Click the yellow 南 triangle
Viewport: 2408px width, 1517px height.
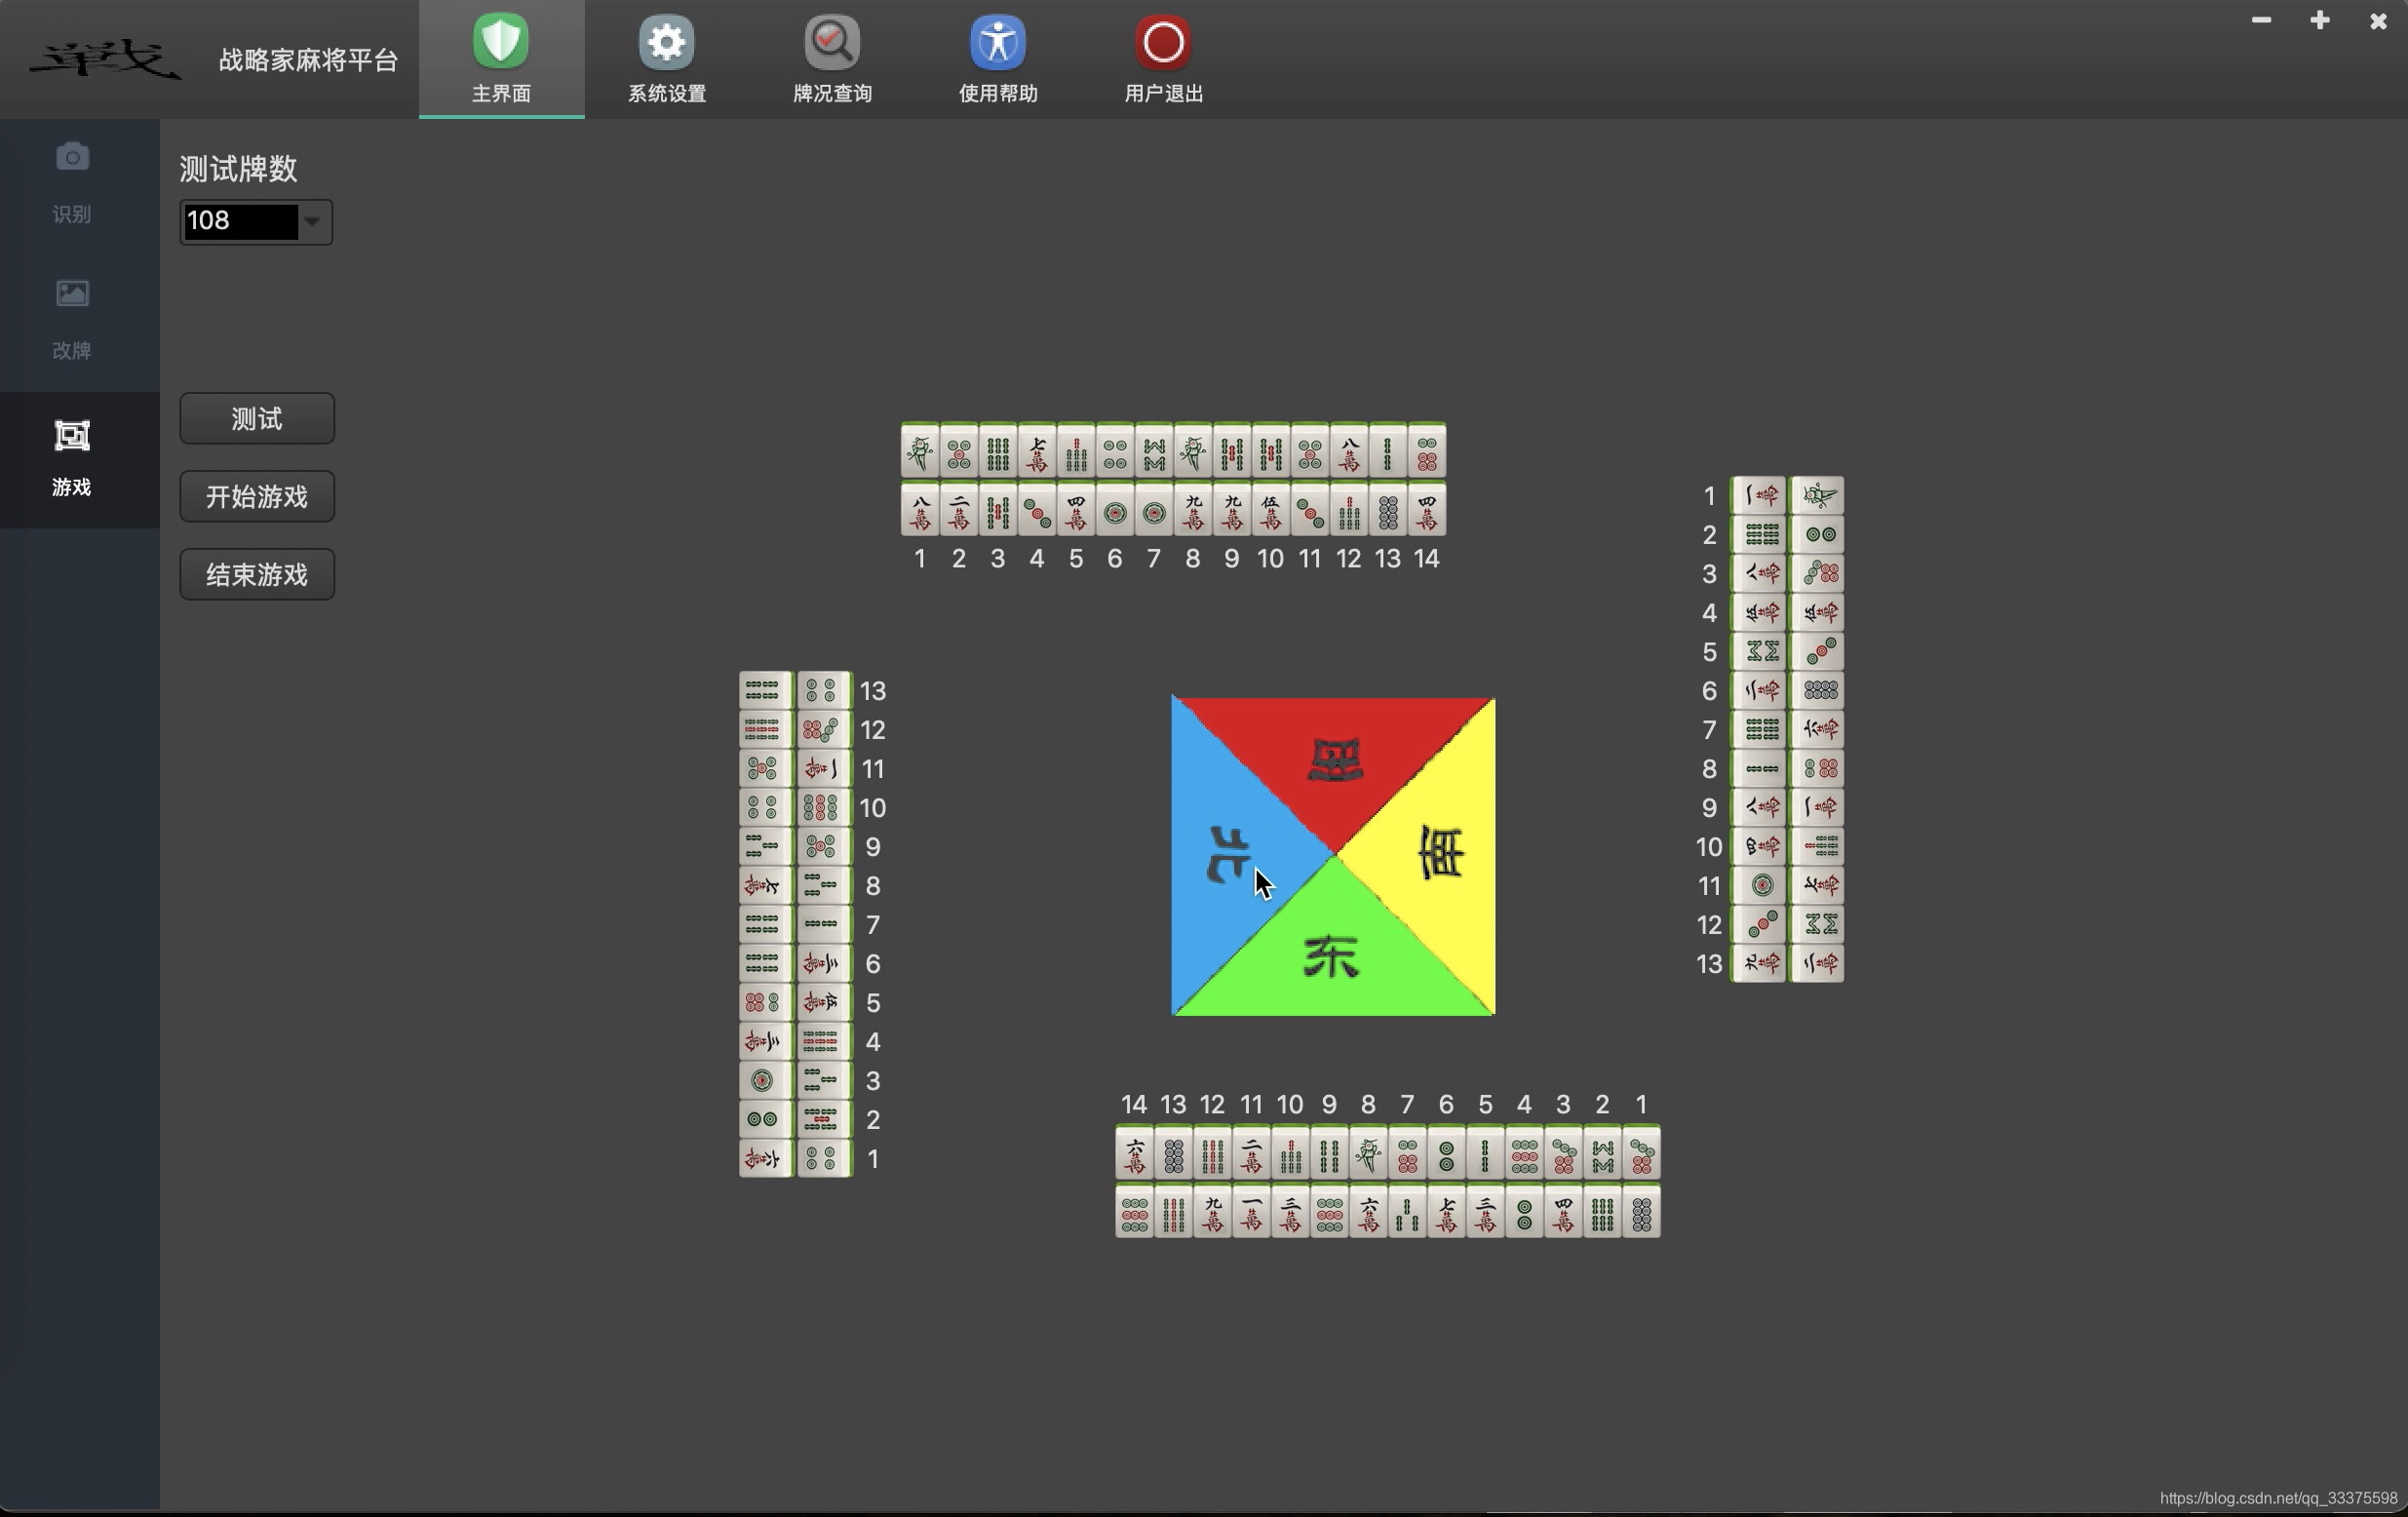coord(1440,855)
